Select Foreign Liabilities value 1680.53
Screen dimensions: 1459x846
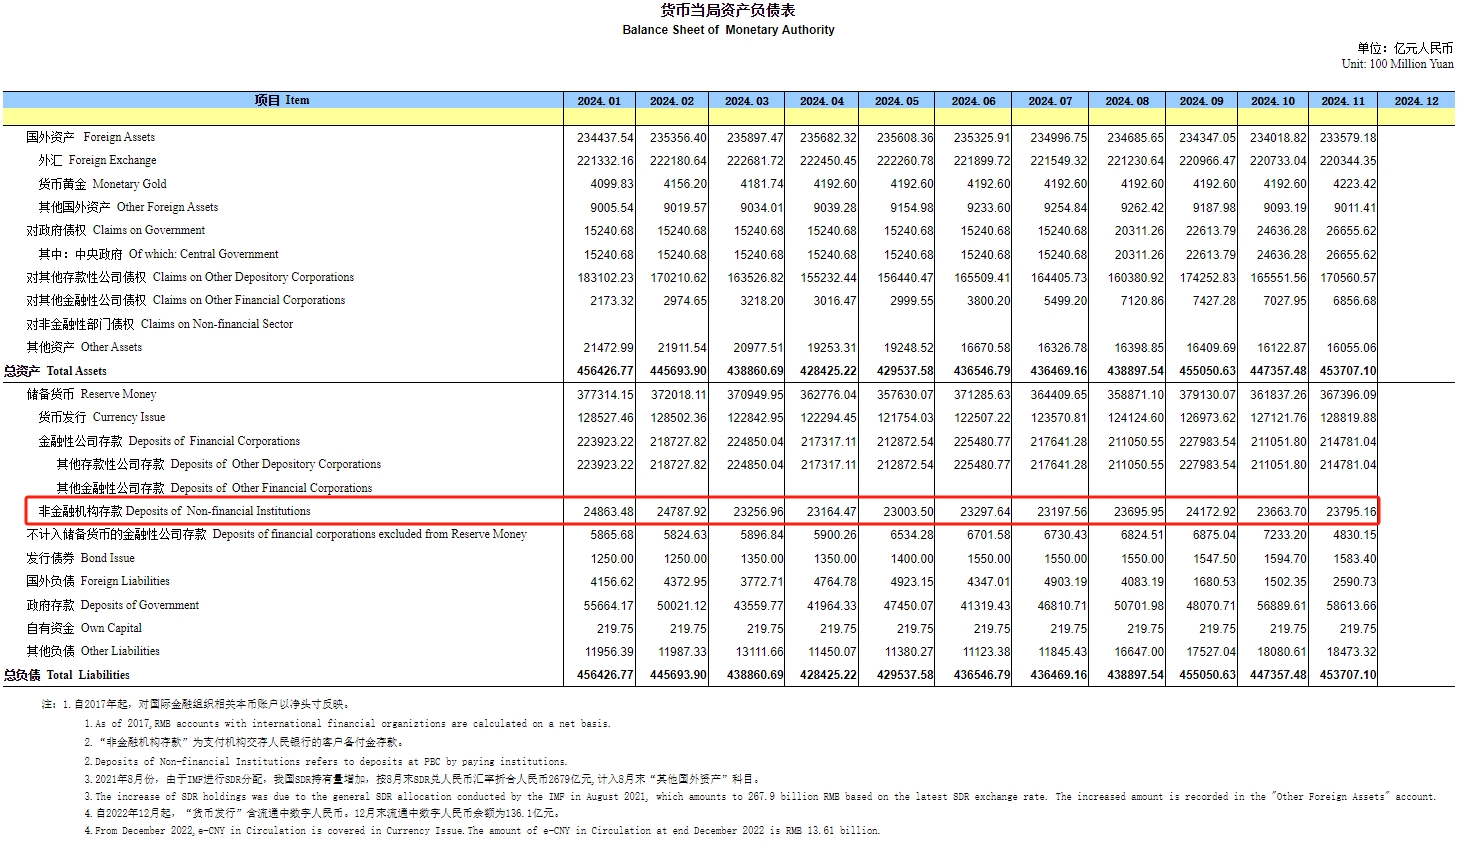(1215, 582)
